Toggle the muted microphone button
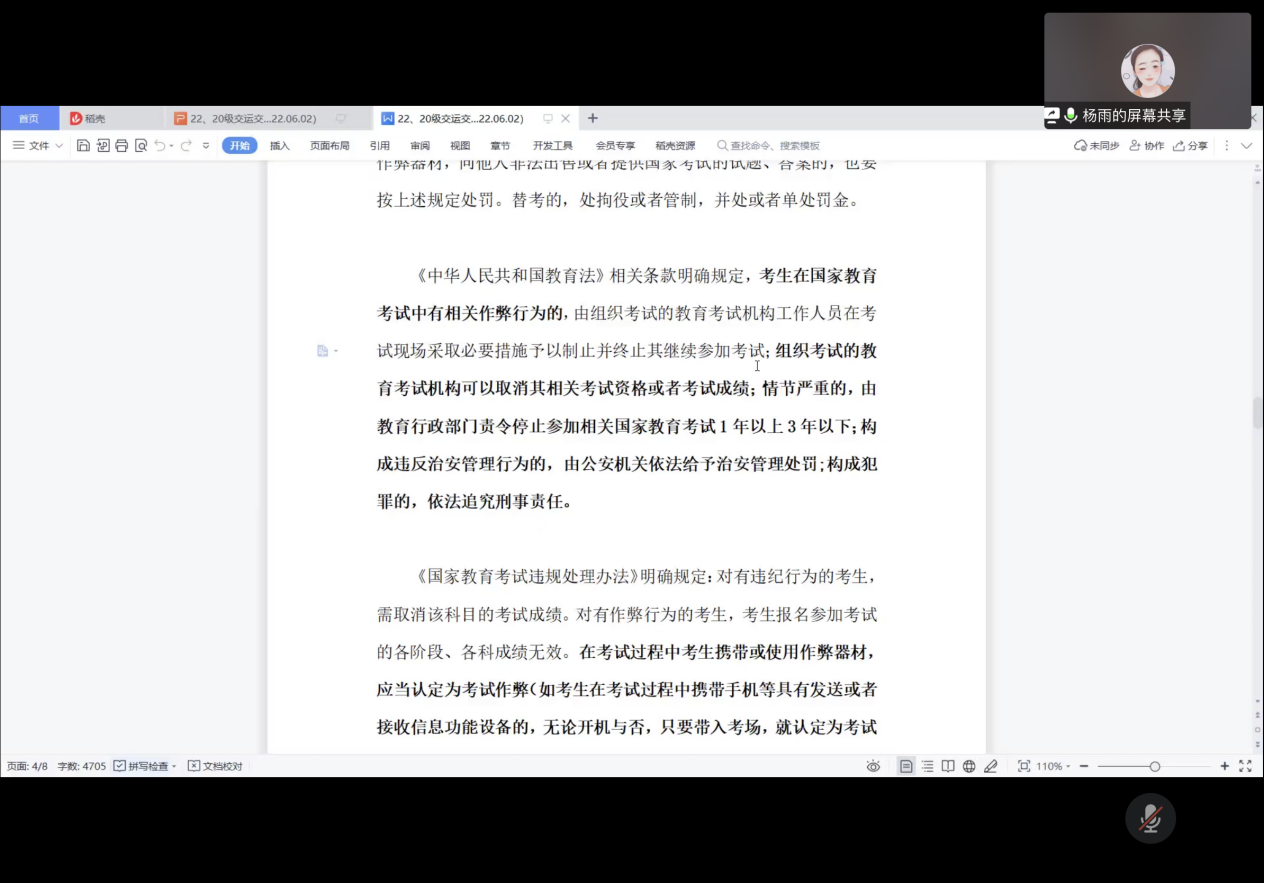 [1150, 818]
